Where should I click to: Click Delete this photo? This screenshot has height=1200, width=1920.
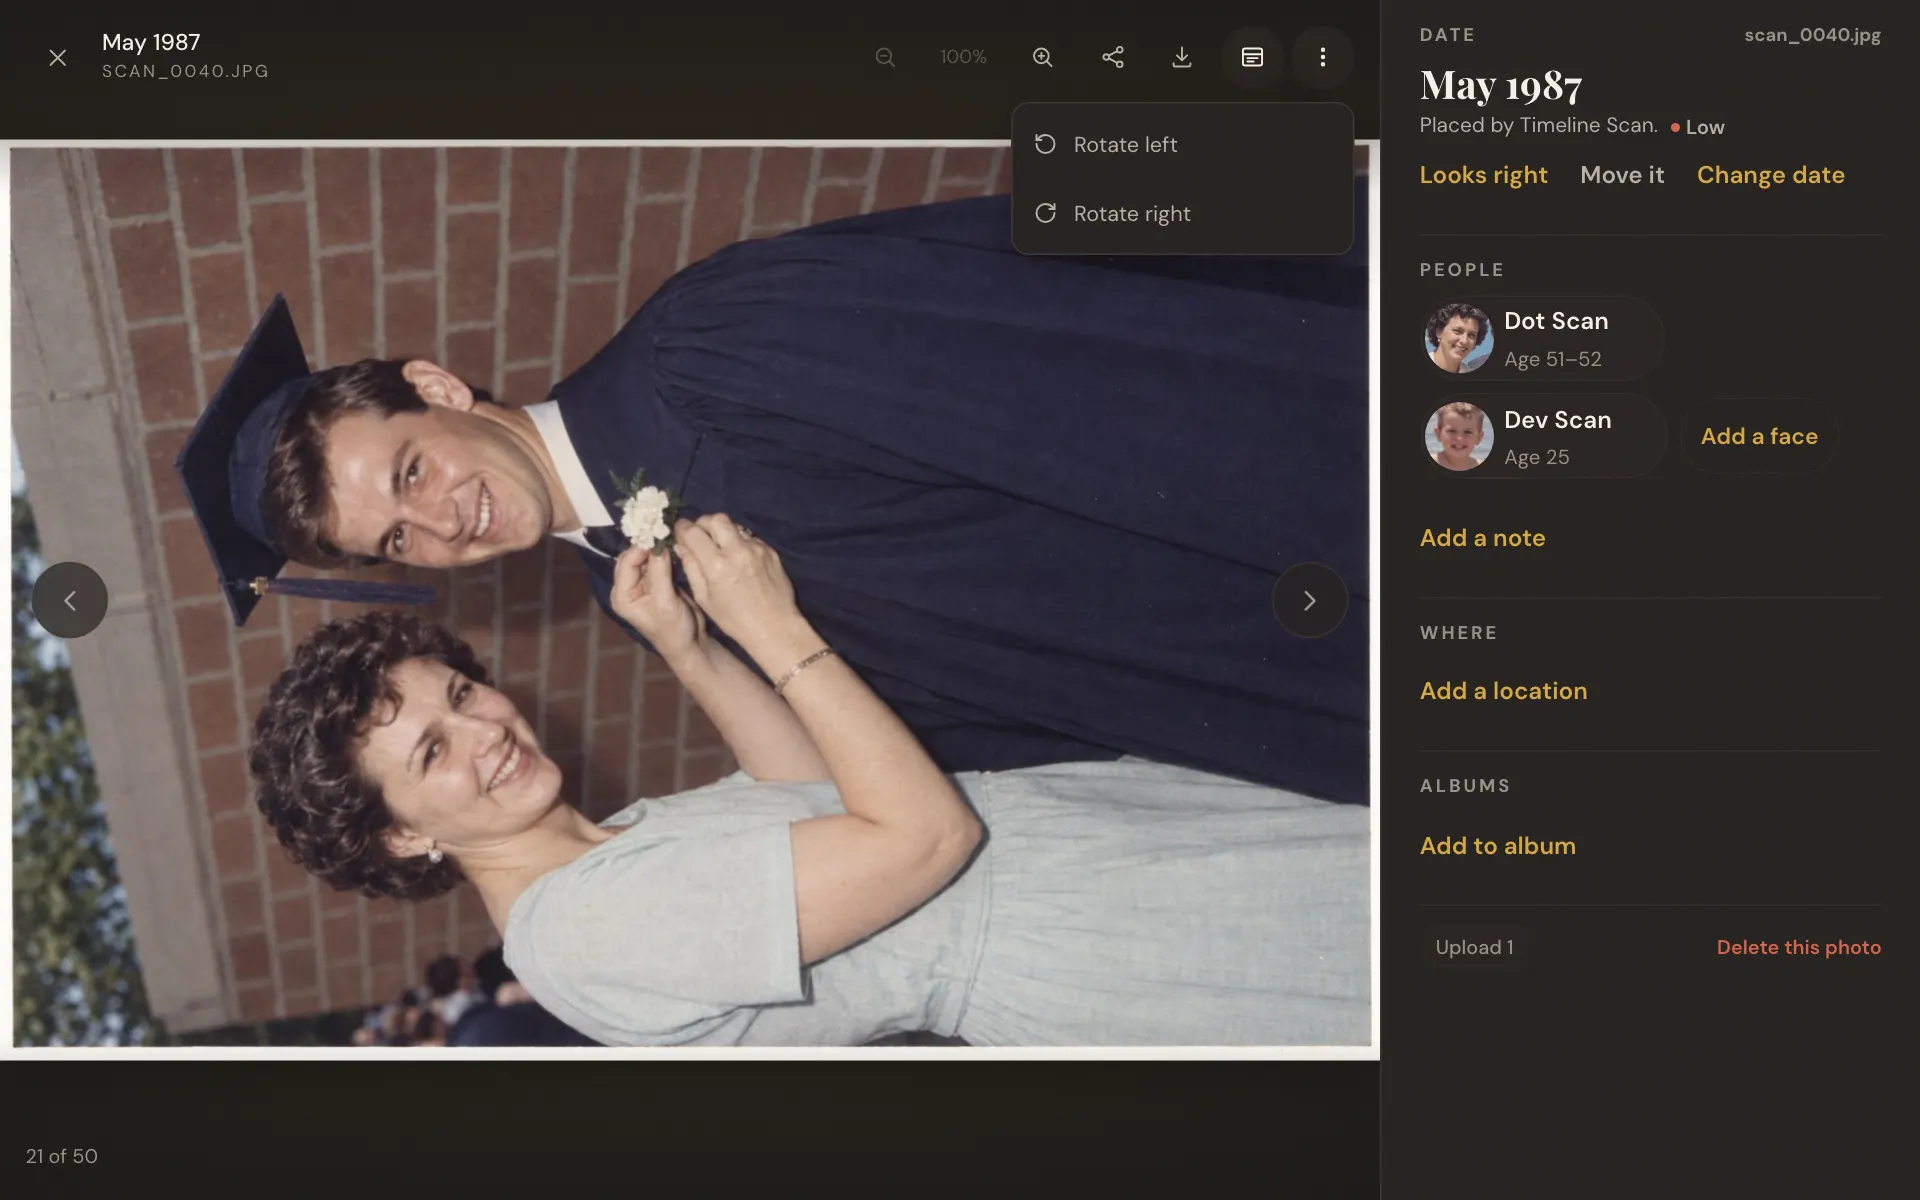(1798, 947)
